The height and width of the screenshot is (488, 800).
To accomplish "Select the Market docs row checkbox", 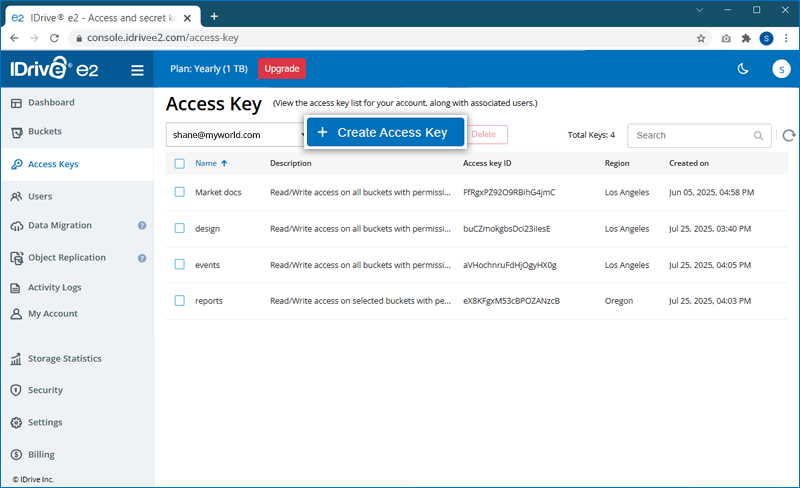I will pos(180,192).
